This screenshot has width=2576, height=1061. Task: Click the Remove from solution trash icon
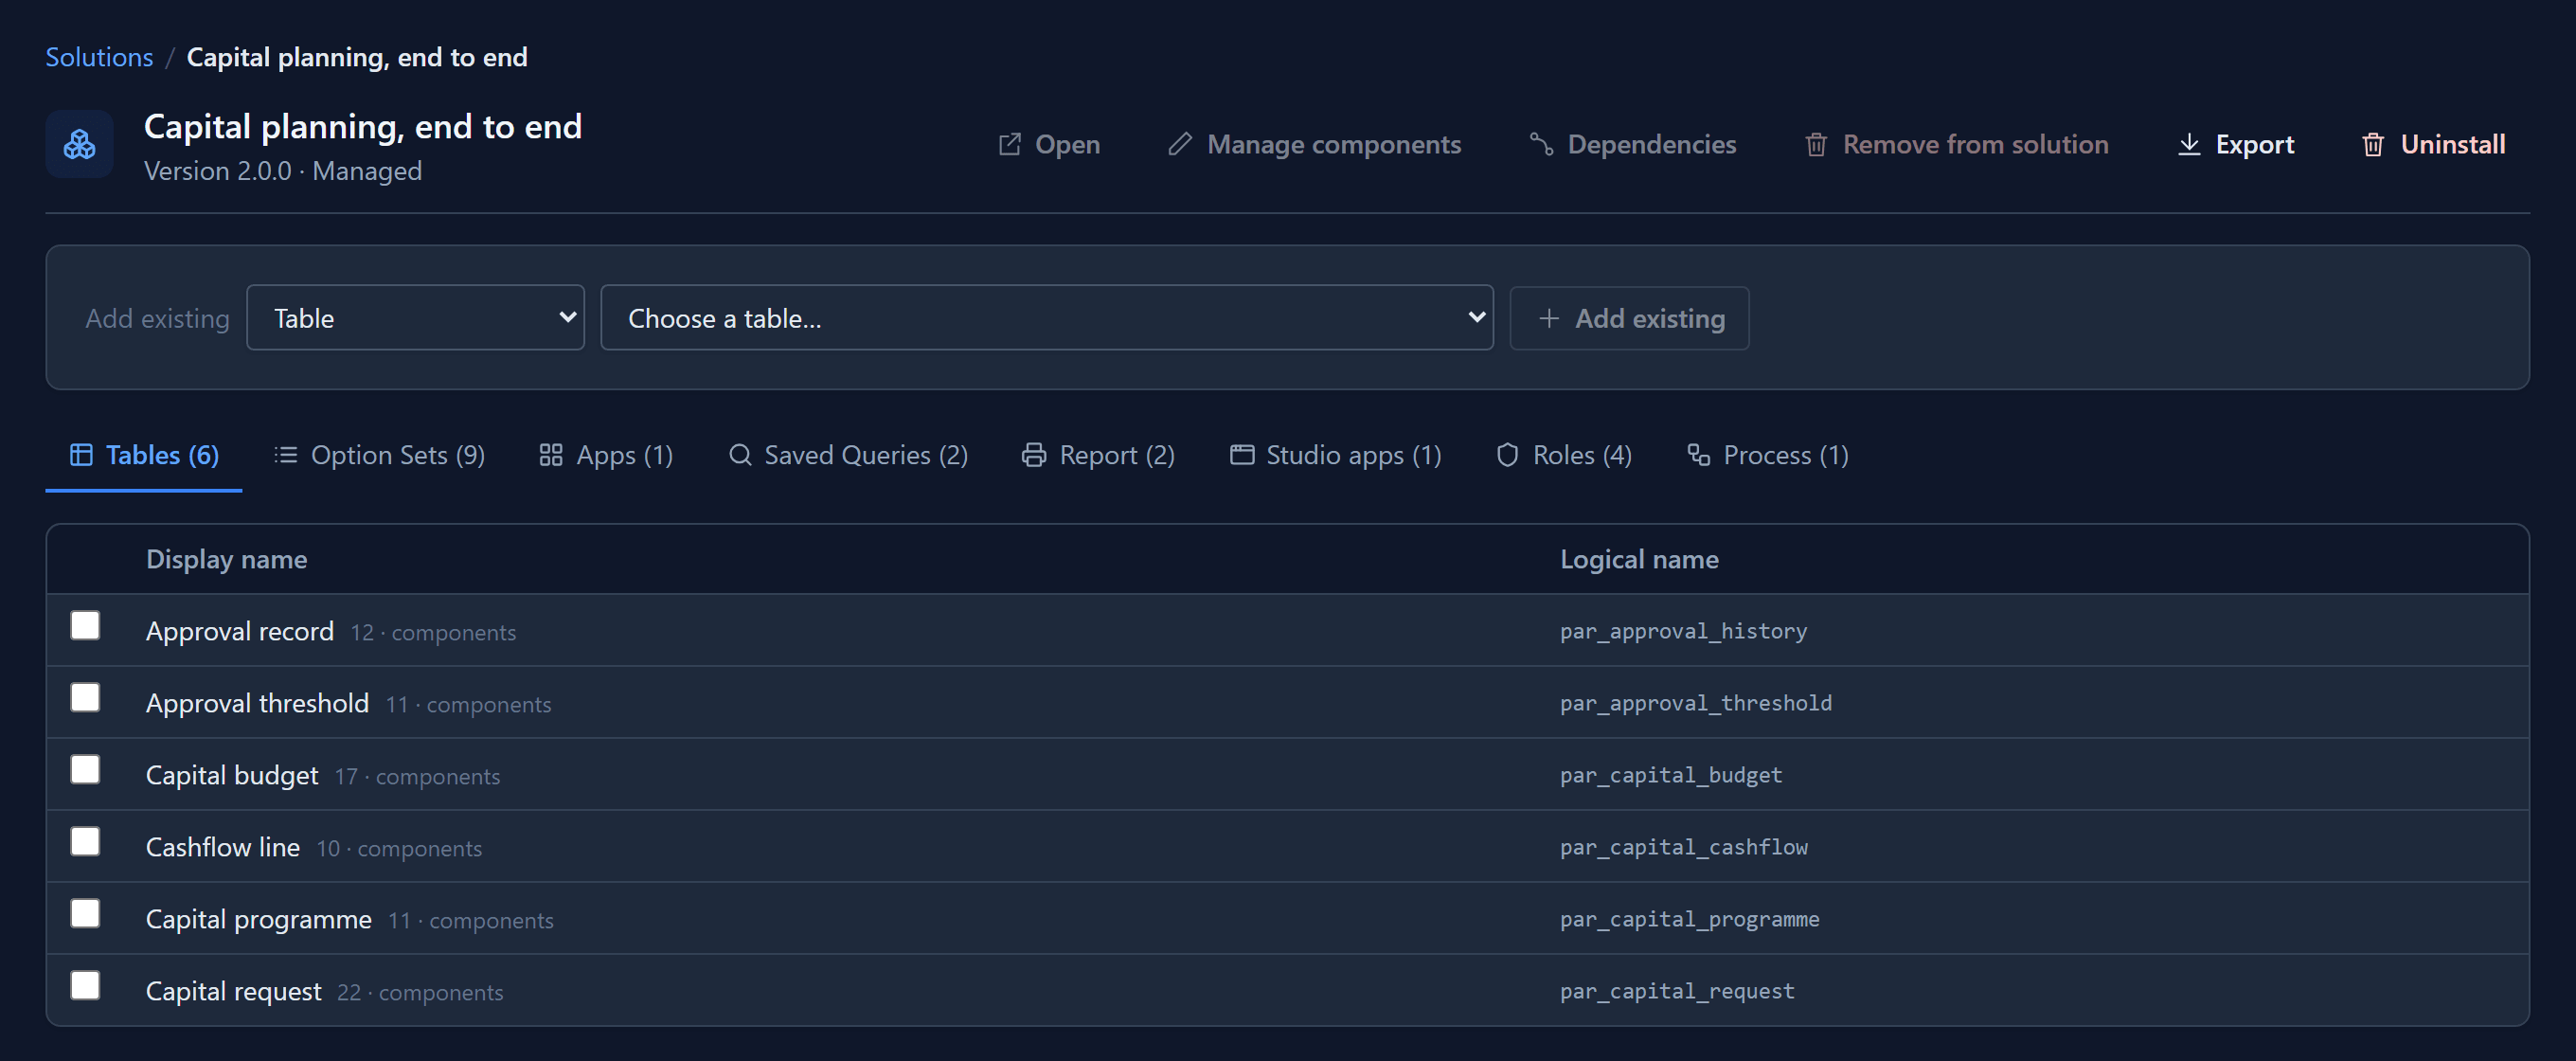point(1816,145)
